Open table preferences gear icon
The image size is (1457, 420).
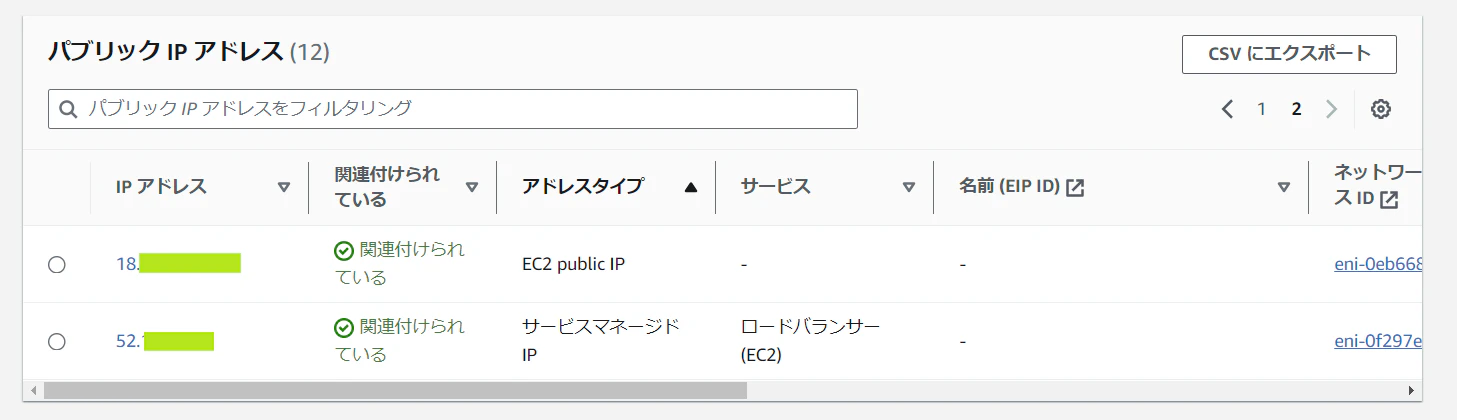click(1381, 110)
